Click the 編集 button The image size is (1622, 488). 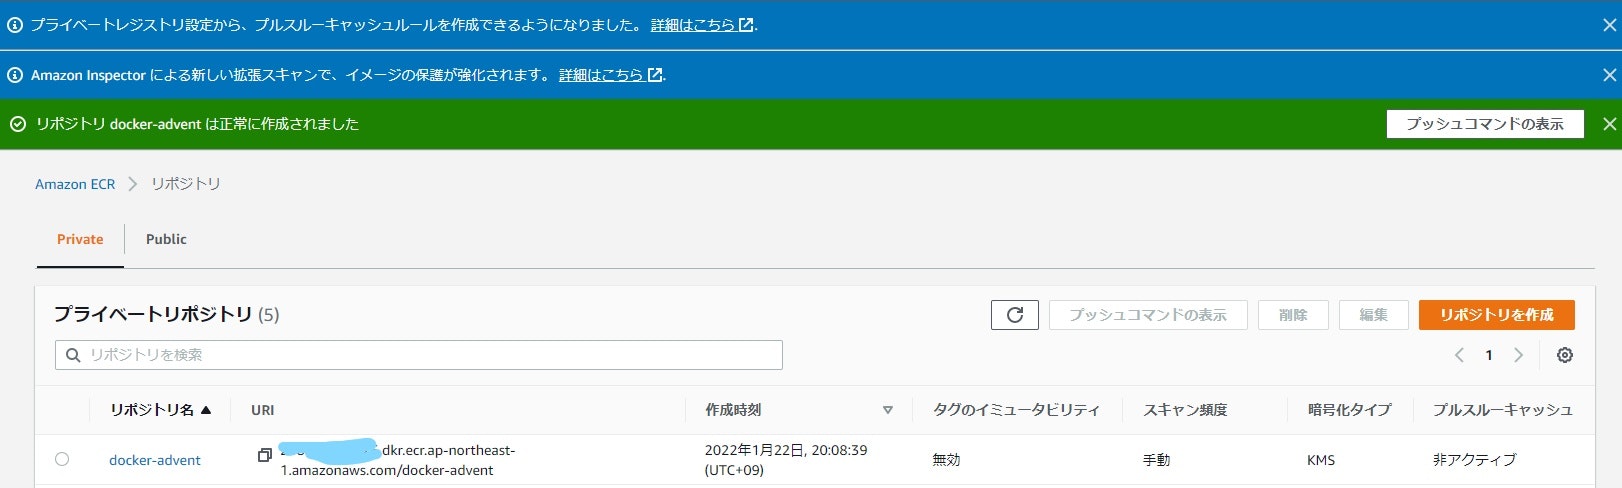point(1373,315)
